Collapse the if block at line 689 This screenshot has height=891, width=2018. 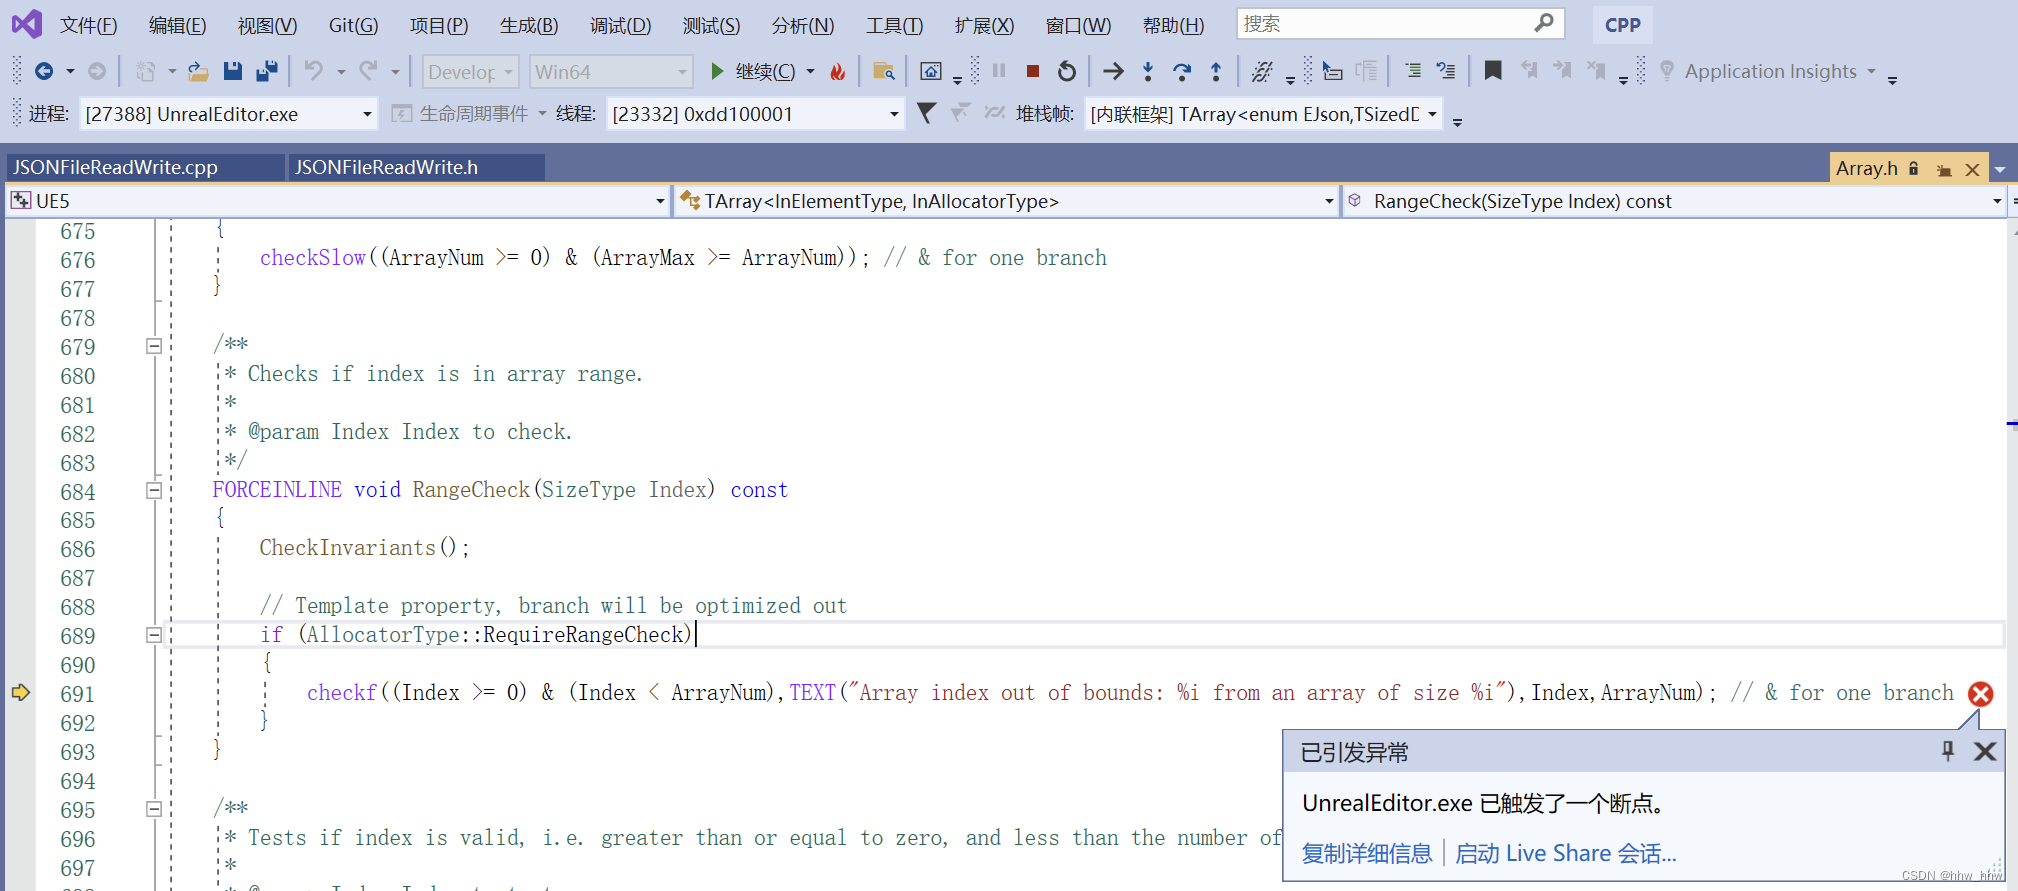tap(154, 635)
